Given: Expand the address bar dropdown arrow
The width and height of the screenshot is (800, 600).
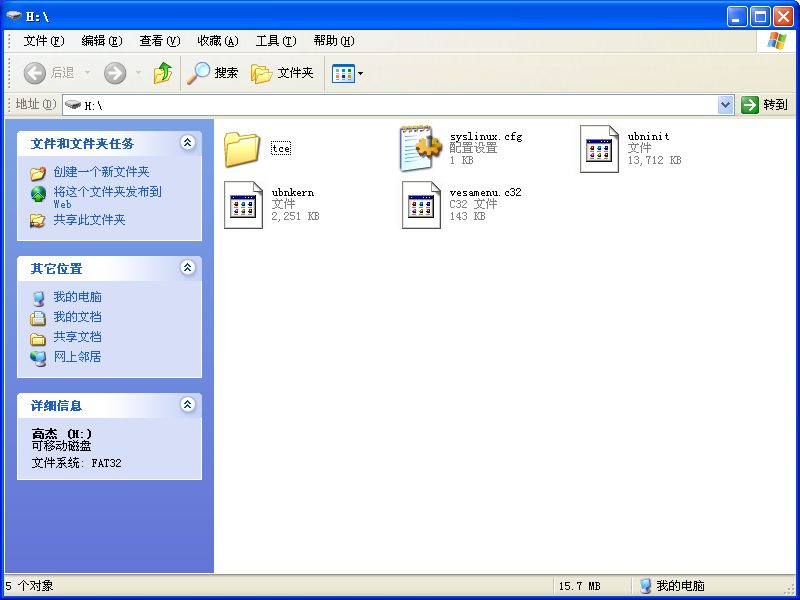Looking at the screenshot, I should (726, 105).
